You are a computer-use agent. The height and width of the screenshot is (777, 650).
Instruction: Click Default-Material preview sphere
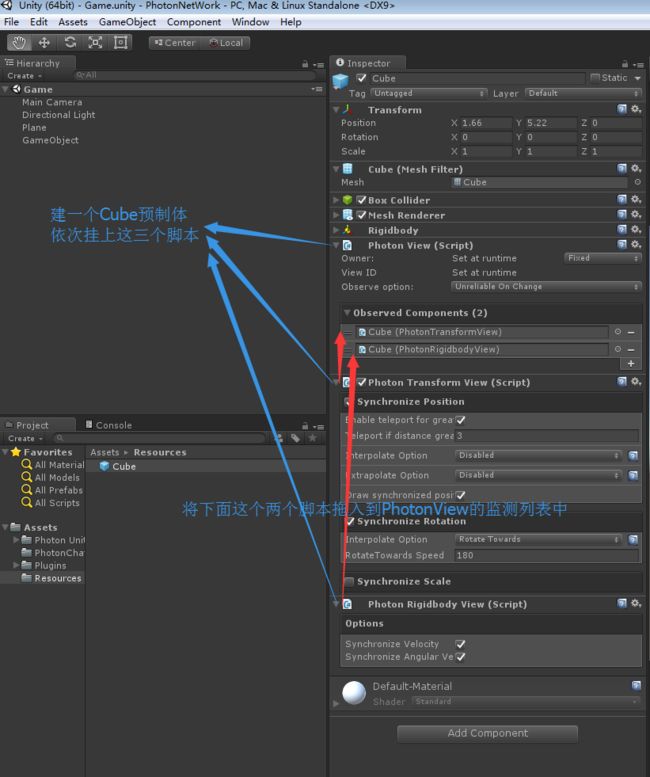point(354,692)
